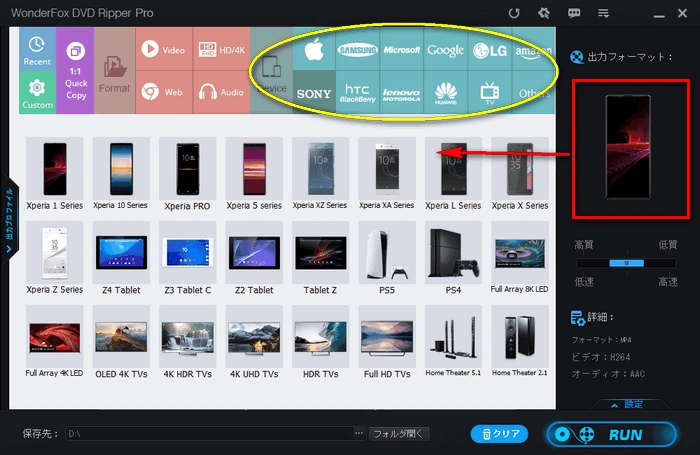Pick the Z2 Tablet profile
The image size is (700, 455).
254,258
